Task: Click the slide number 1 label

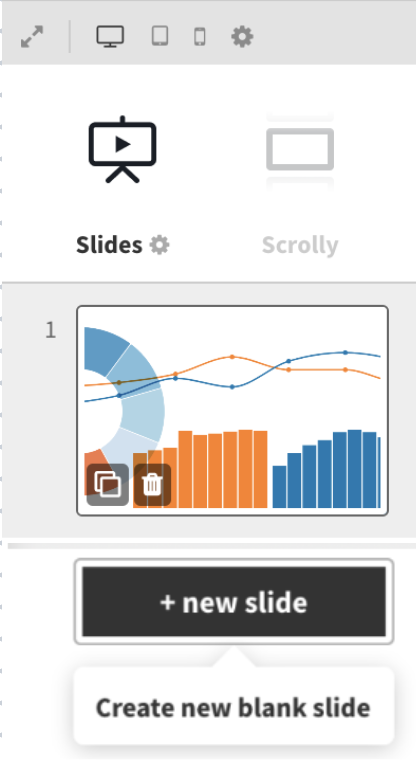Action: (51, 331)
